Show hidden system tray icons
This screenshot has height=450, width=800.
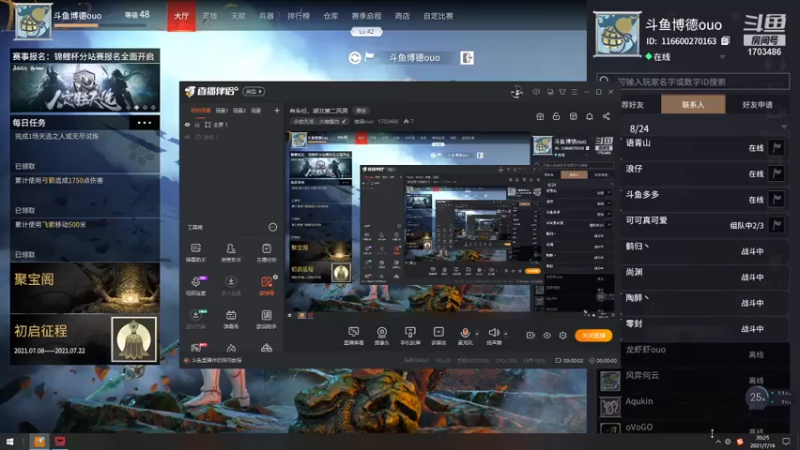coord(718,441)
